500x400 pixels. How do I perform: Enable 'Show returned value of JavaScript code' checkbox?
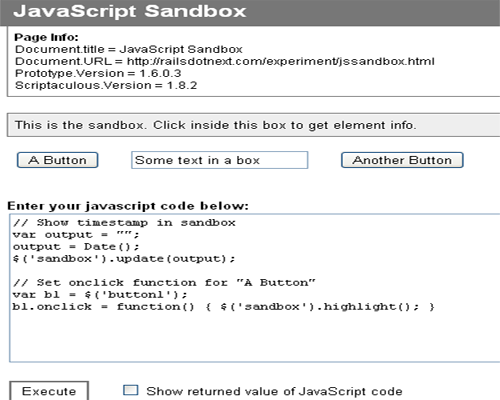click(x=130, y=390)
